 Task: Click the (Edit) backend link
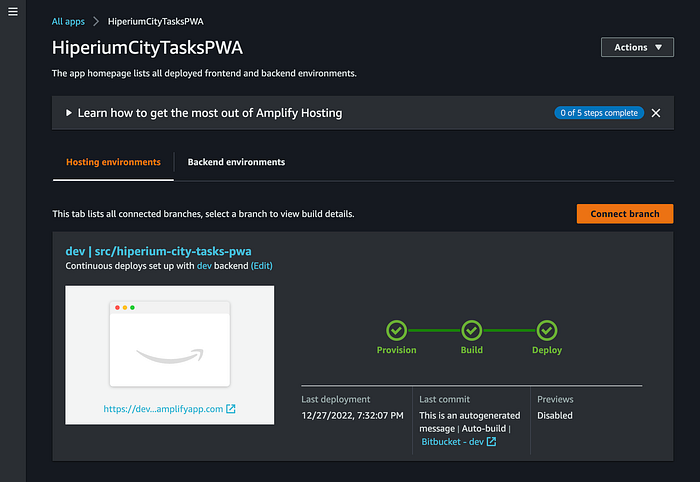[262, 266]
